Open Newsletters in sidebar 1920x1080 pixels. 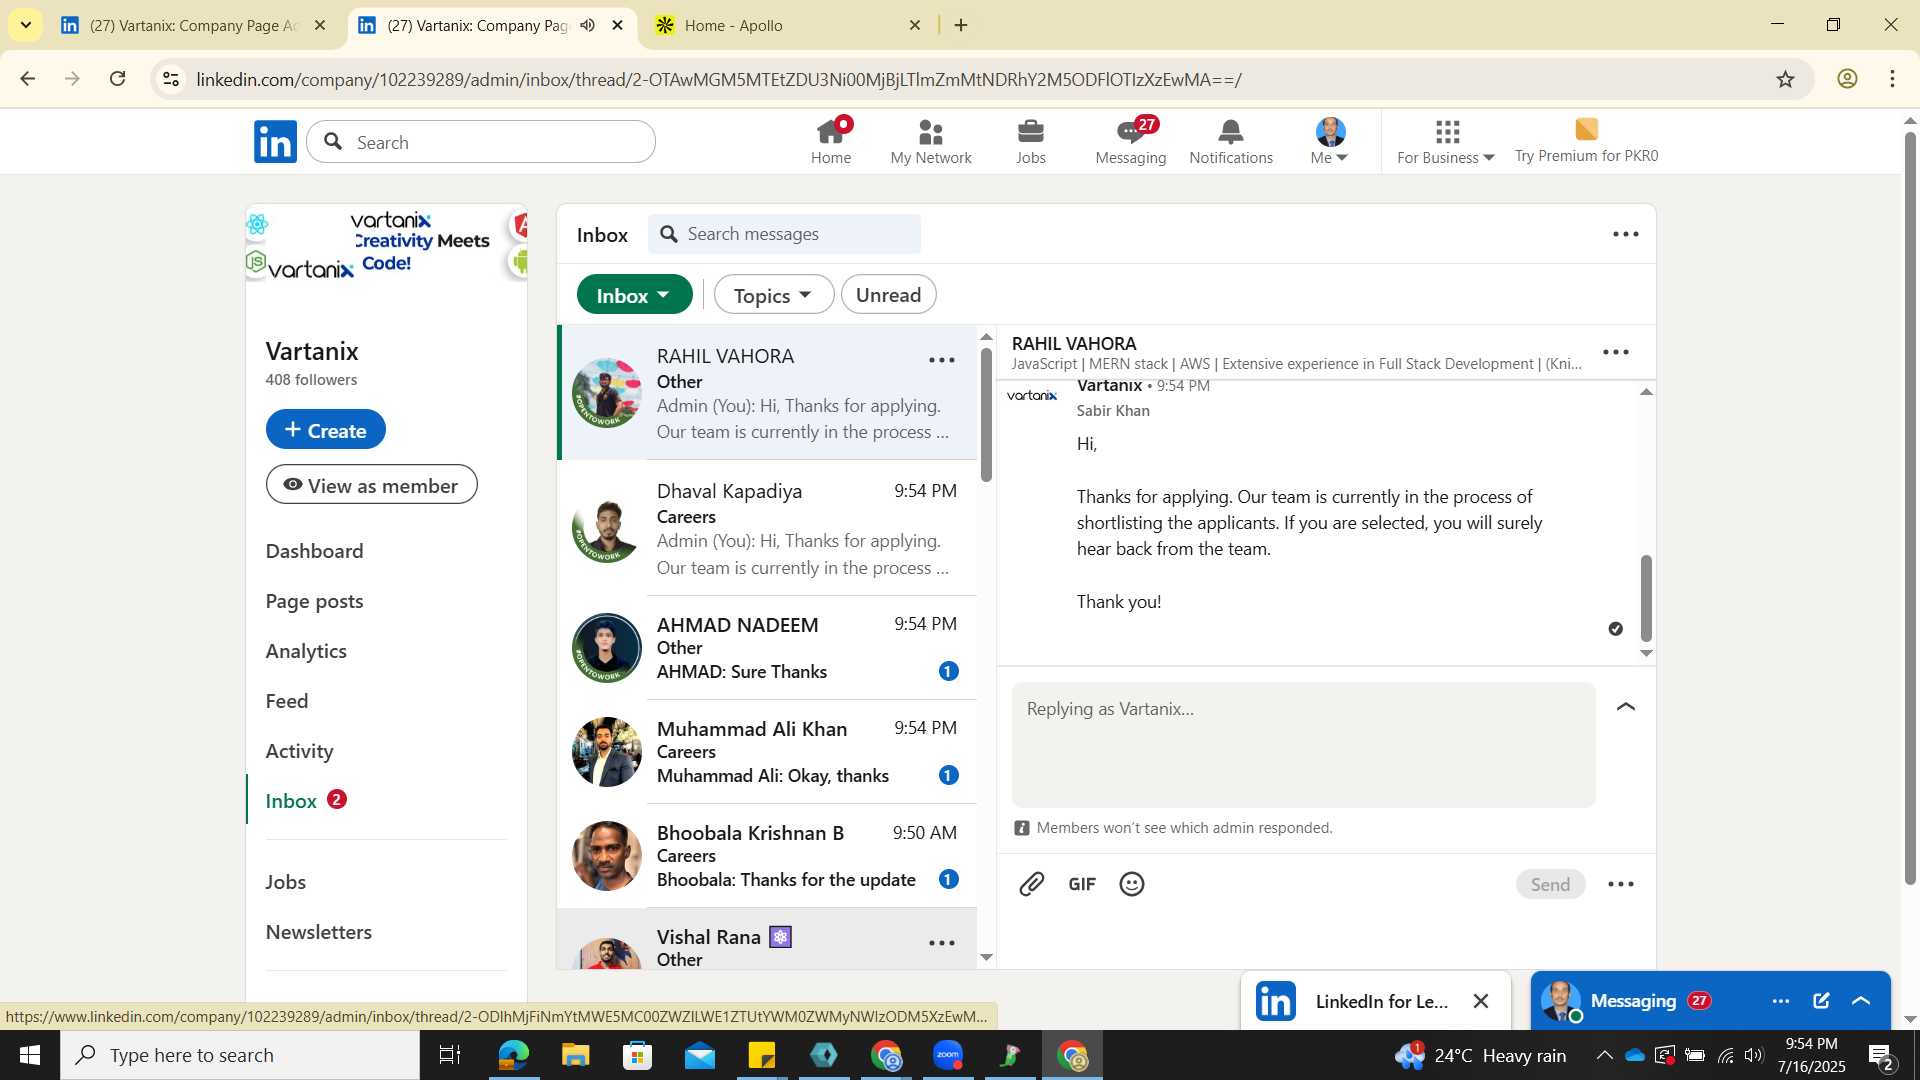(x=319, y=932)
